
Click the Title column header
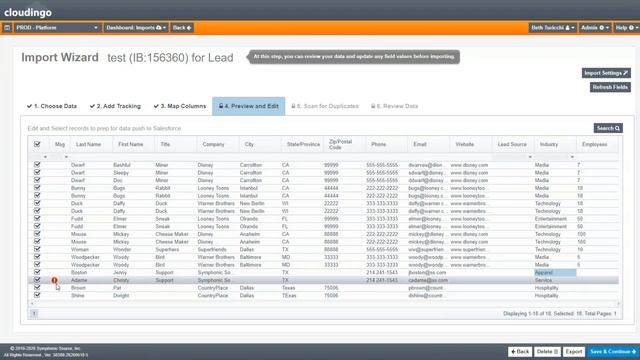(x=165, y=144)
